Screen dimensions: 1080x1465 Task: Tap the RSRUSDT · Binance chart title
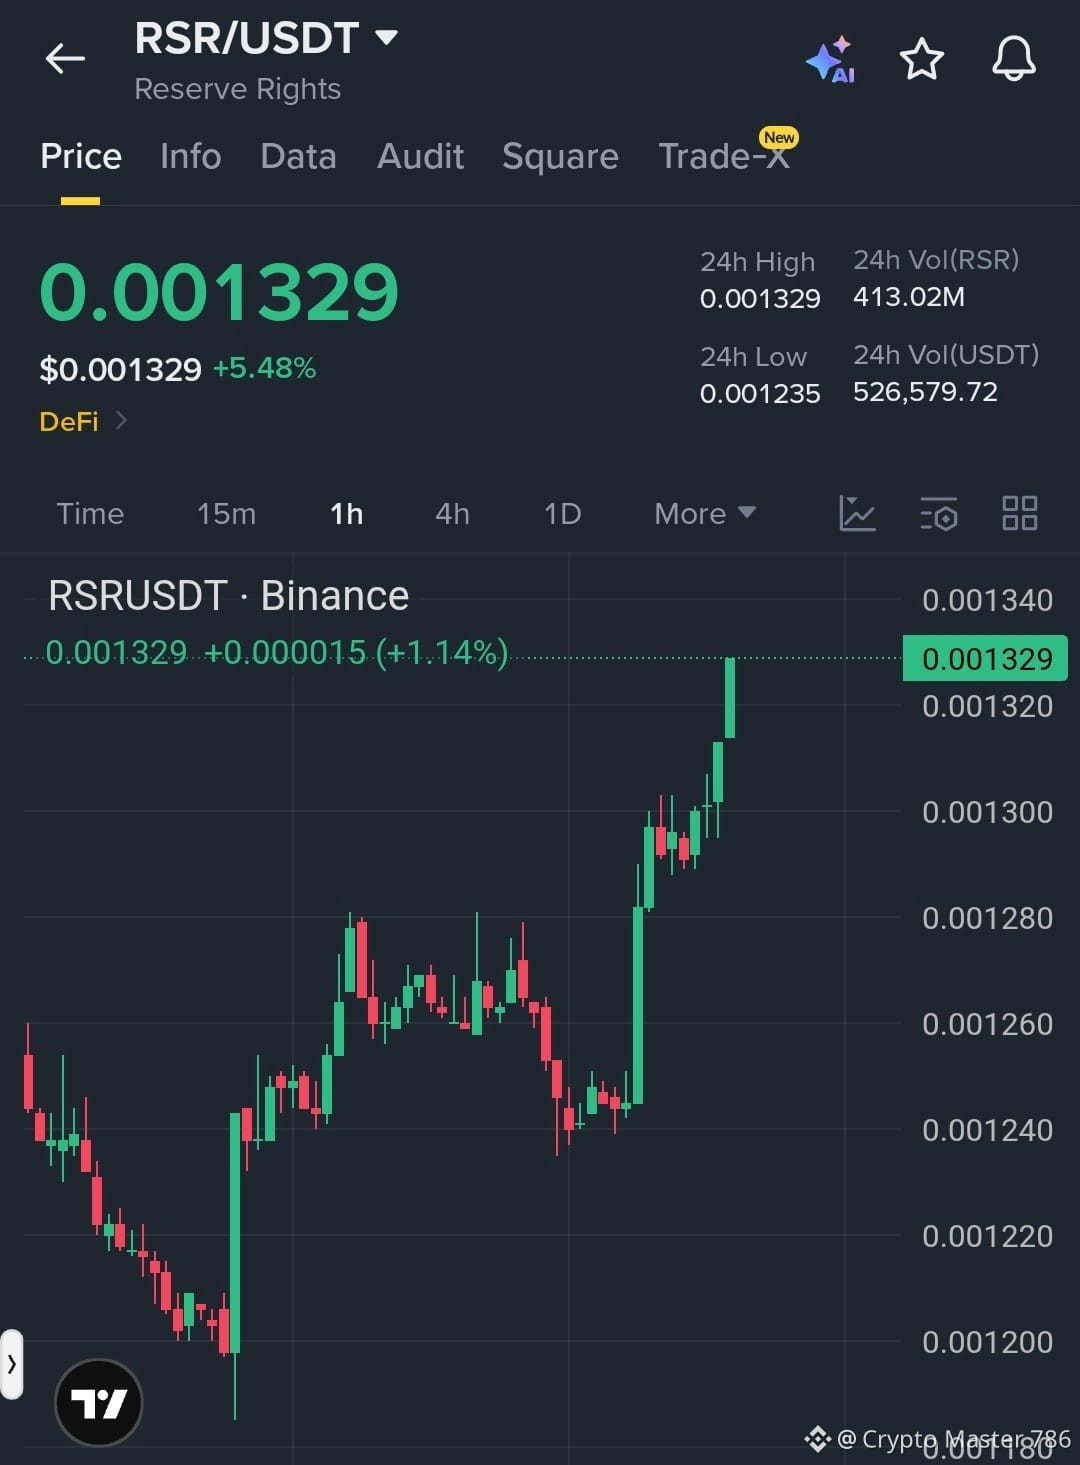coord(229,595)
